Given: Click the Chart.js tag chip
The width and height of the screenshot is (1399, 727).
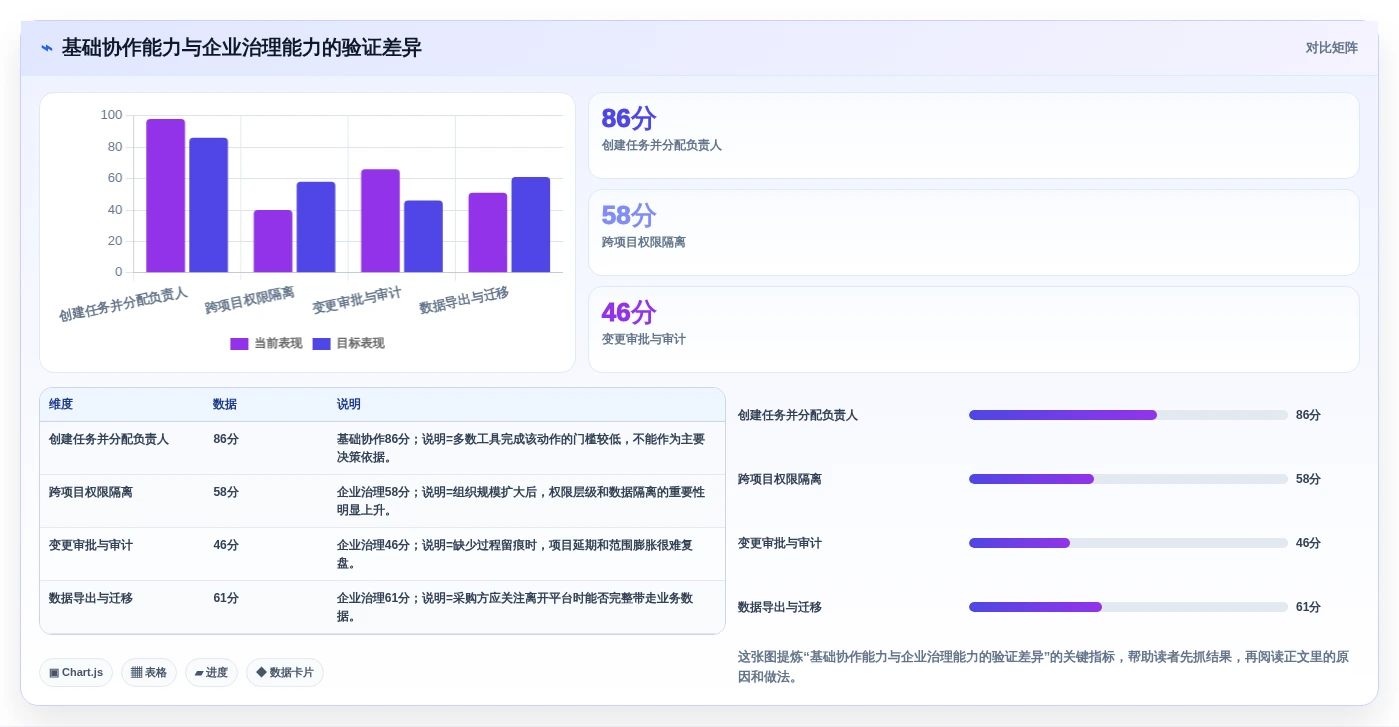Looking at the screenshot, I should [x=76, y=673].
